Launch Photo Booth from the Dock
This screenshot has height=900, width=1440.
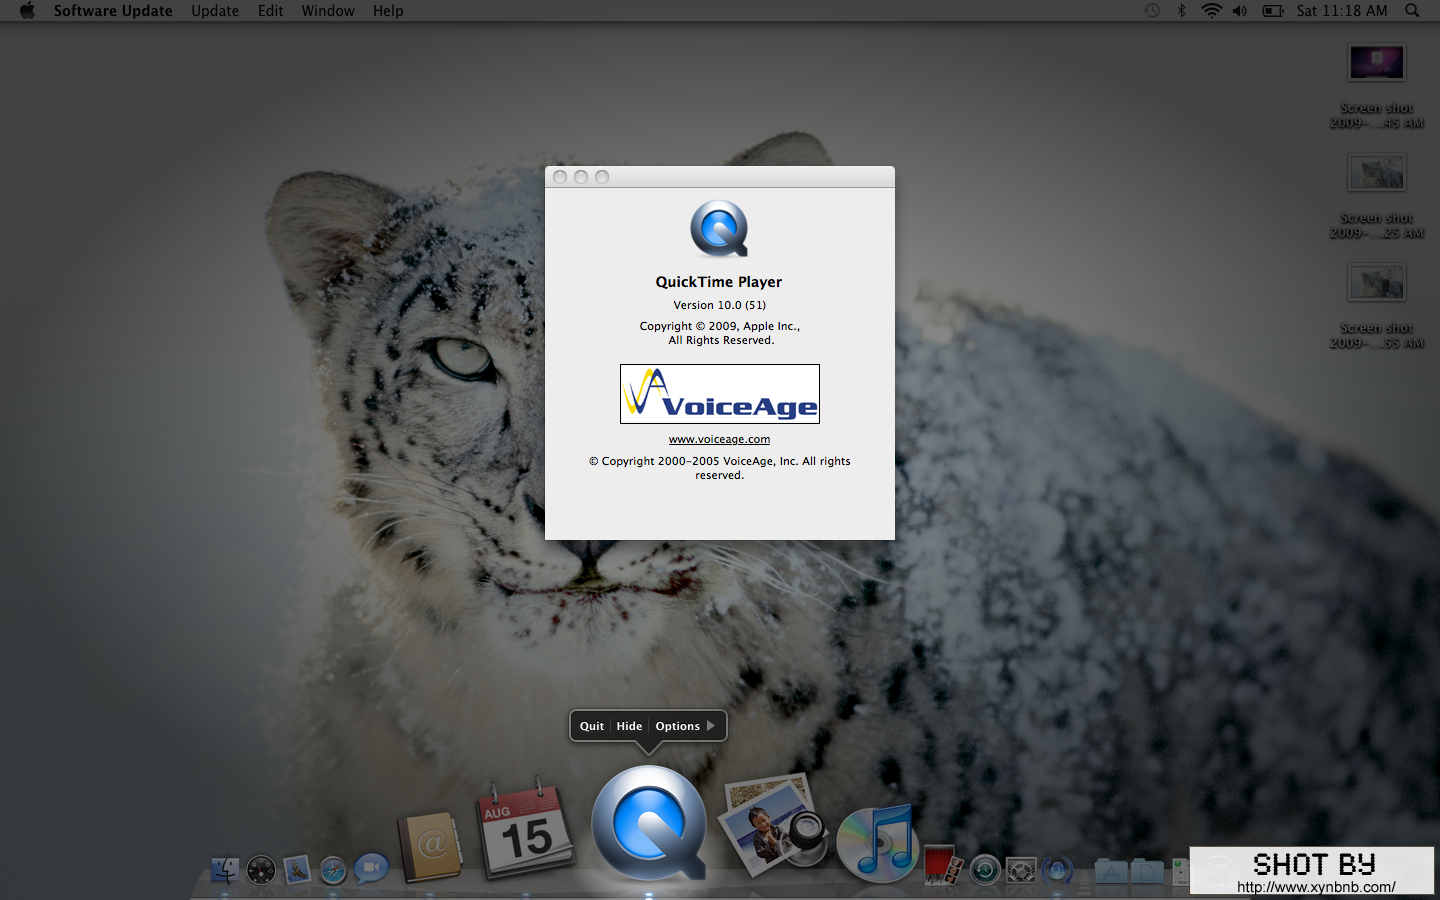click(942, 866)
